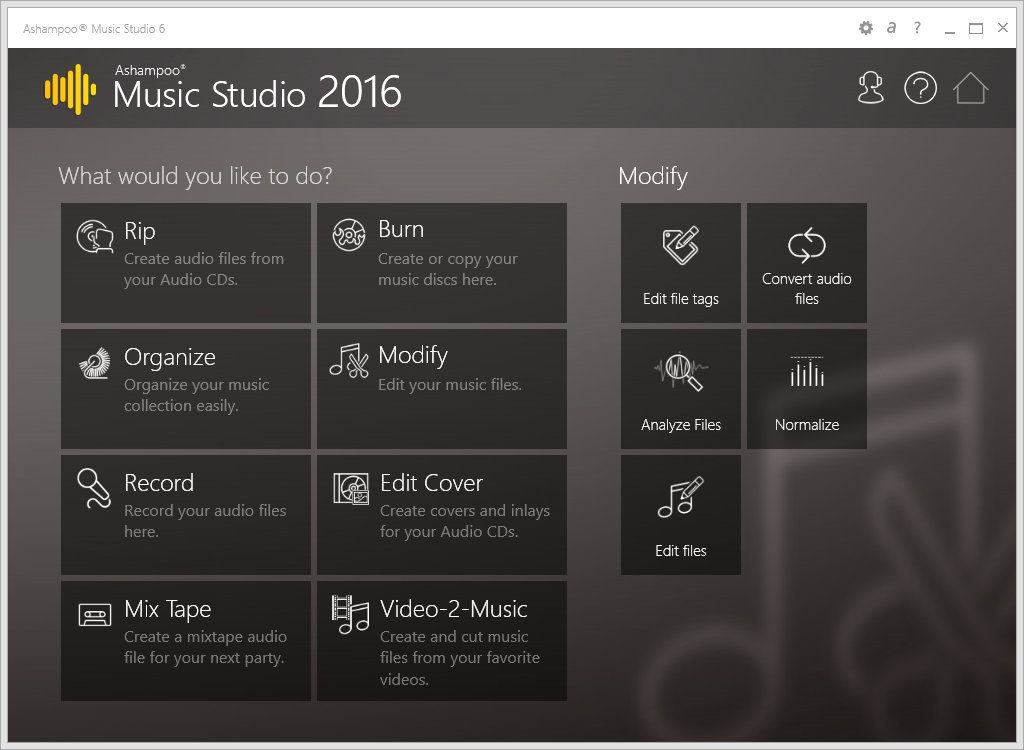Click the Record microphone icon
Screen dimensions: 1024x750
point(94,488)
